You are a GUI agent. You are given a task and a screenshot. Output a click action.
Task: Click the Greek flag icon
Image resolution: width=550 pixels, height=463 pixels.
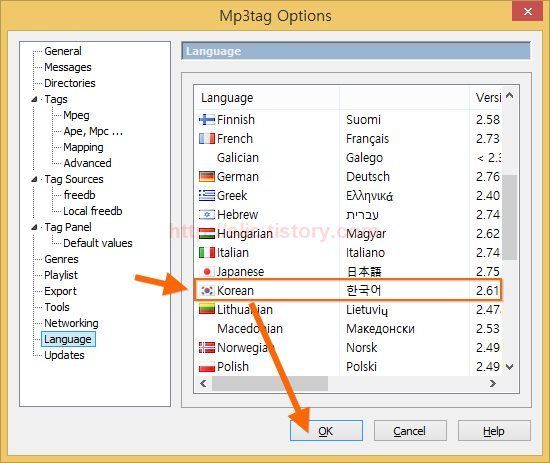tap(207, 195)
